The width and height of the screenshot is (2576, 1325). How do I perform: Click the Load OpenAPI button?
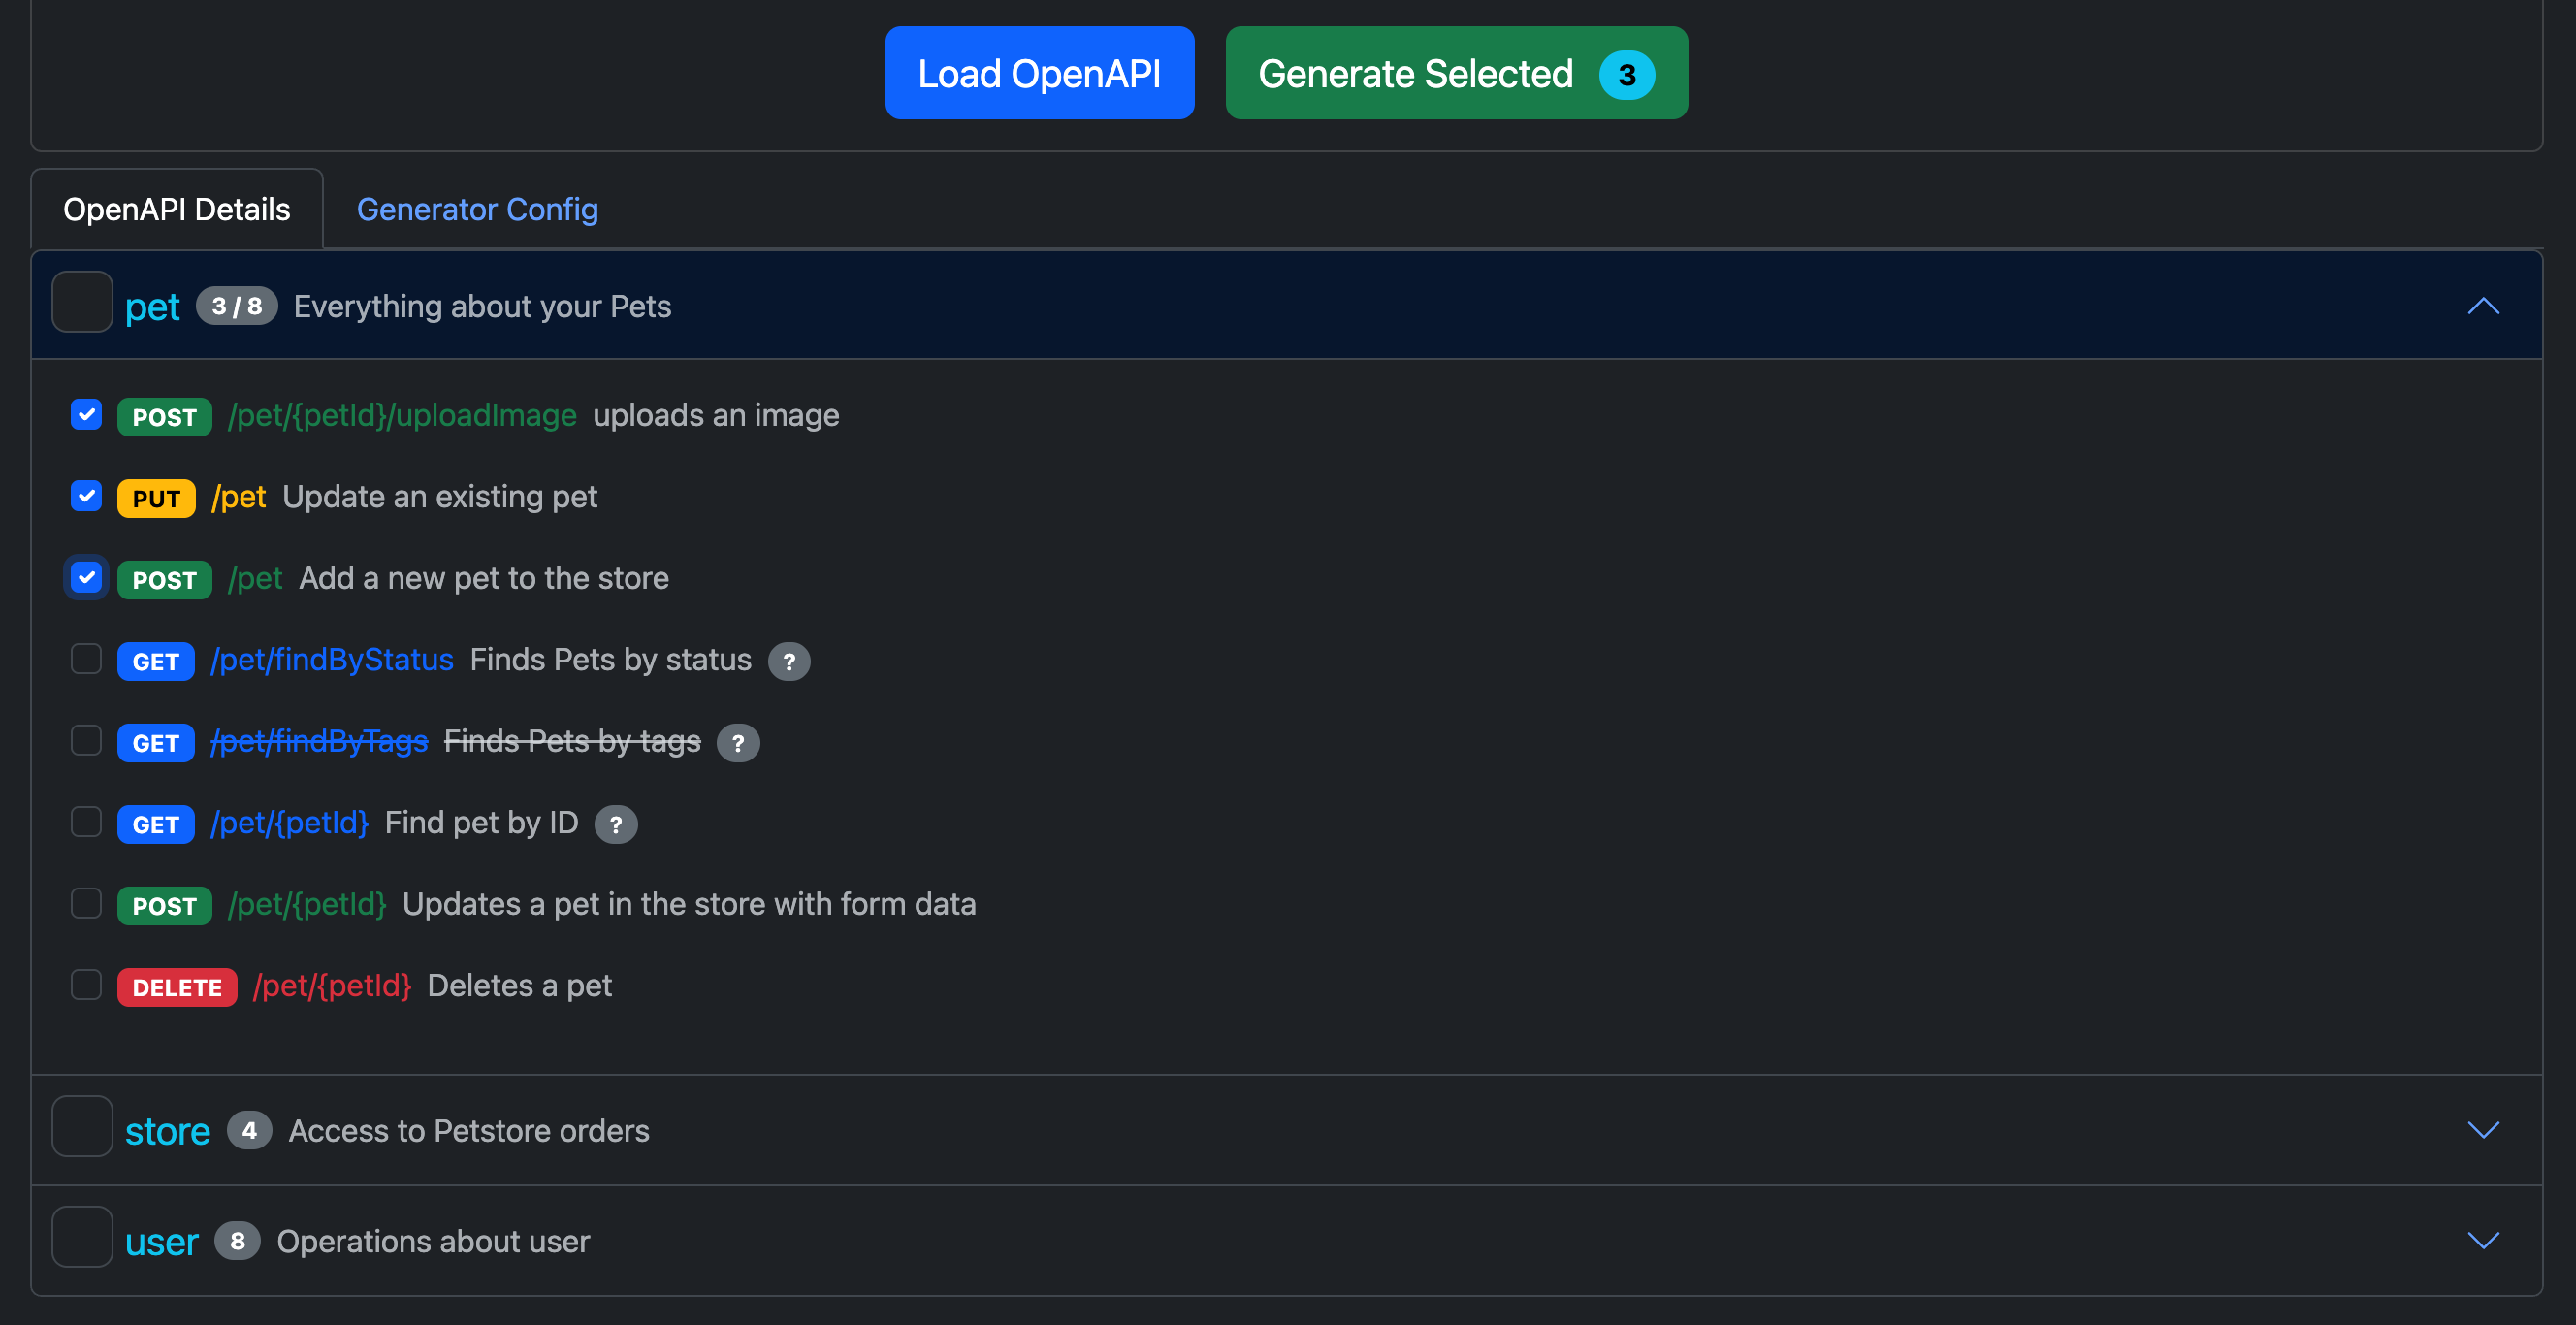(1039, 73)
